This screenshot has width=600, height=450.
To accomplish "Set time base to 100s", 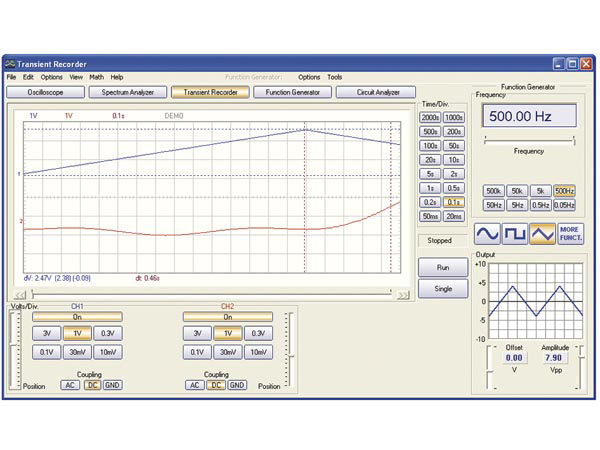I will tap(430, 146).
